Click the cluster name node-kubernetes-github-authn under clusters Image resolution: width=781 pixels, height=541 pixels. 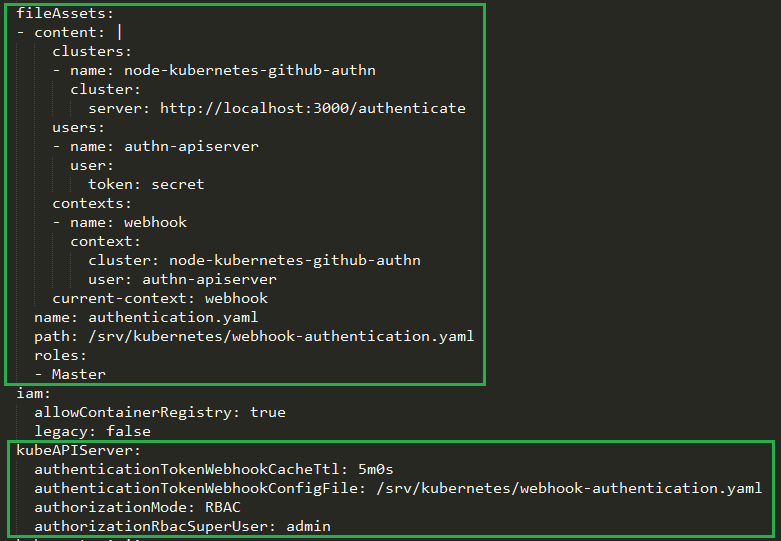point(251,70)
